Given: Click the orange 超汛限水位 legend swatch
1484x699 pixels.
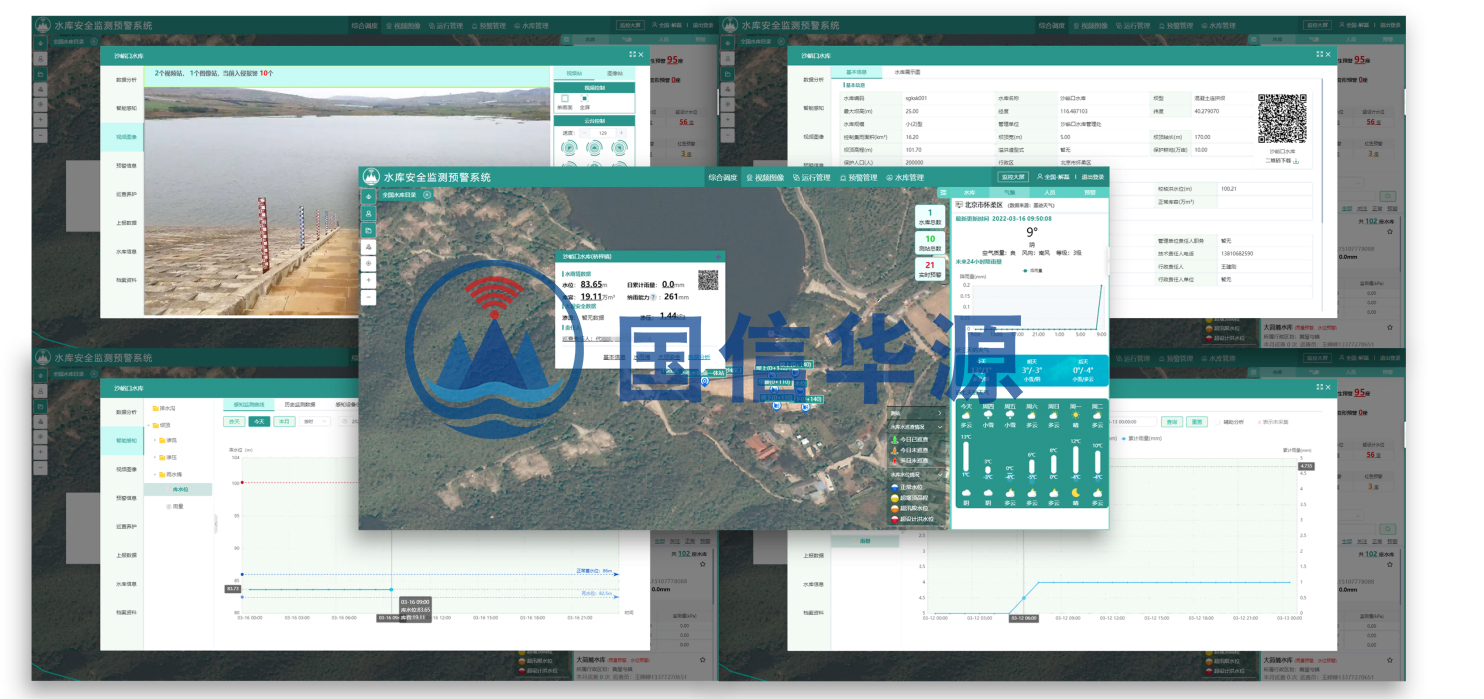Looking at the screenshot, I should [x=894, y=508].
